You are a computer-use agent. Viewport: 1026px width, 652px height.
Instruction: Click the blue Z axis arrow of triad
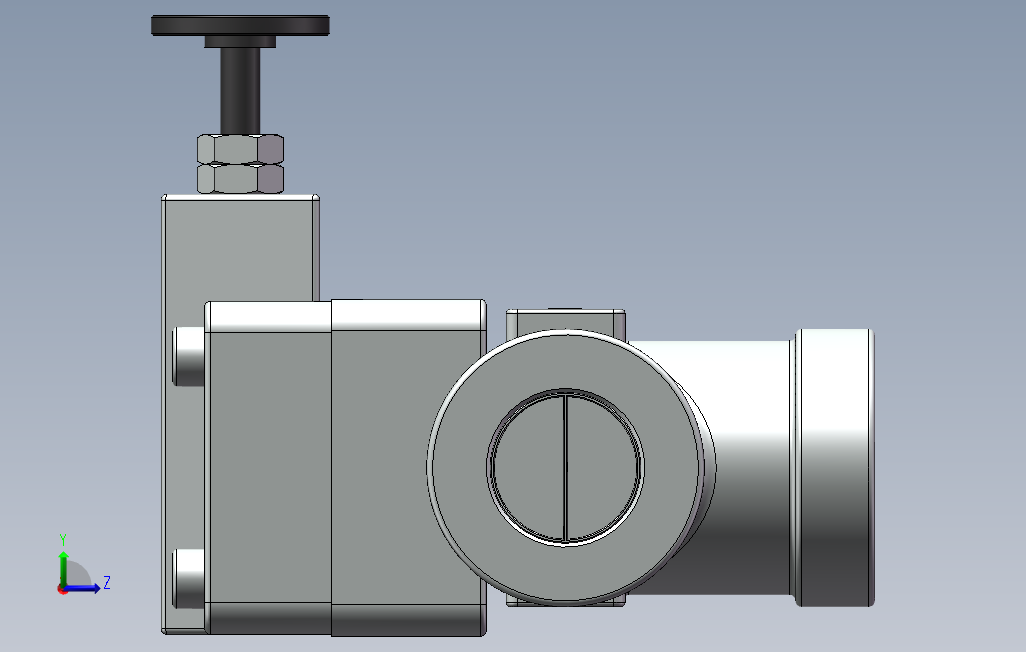point(84,588)
